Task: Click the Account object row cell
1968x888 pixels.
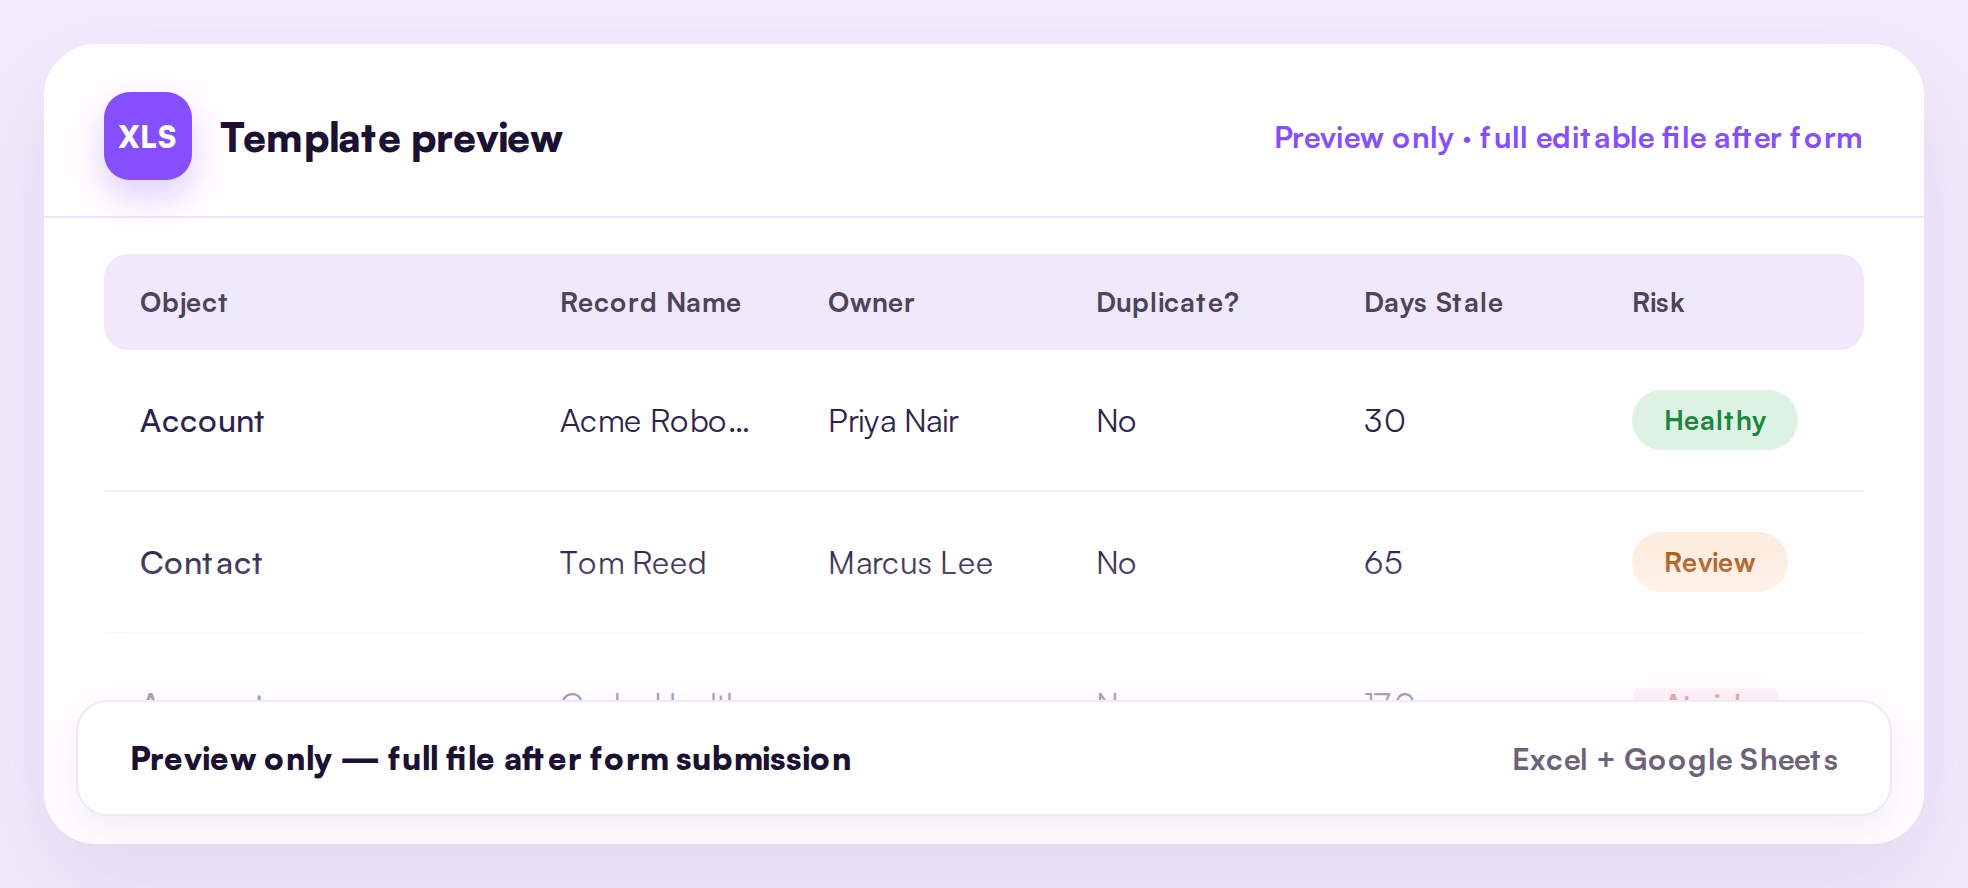Action: pos(202,420)
